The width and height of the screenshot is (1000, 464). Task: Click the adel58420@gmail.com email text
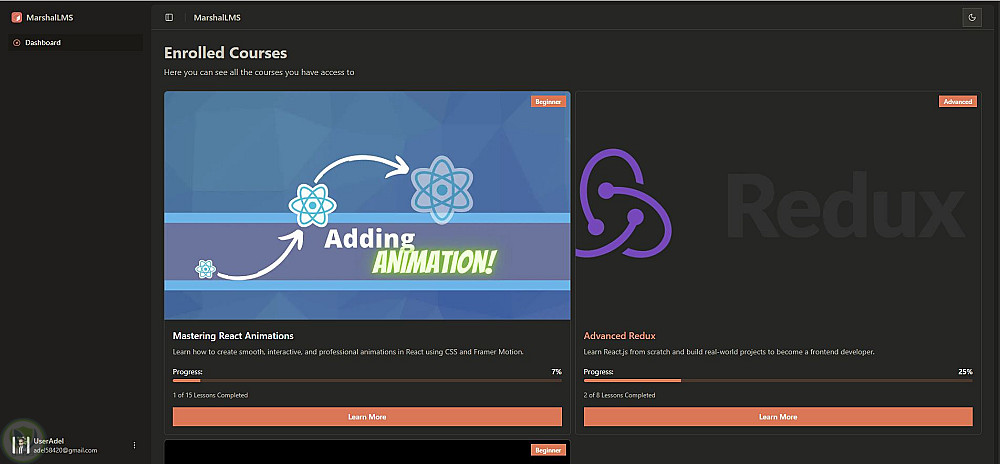pyautogui.click(x=65, y=450)
